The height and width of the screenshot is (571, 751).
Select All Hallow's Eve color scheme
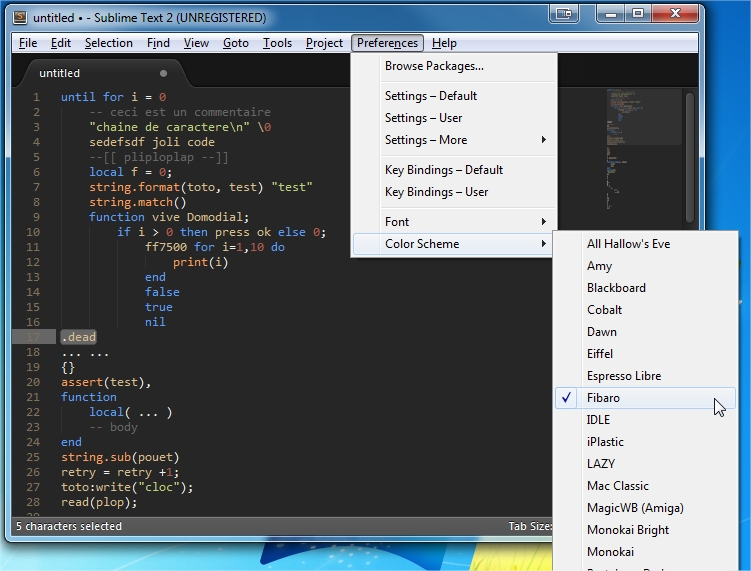(x=645, y=244)
